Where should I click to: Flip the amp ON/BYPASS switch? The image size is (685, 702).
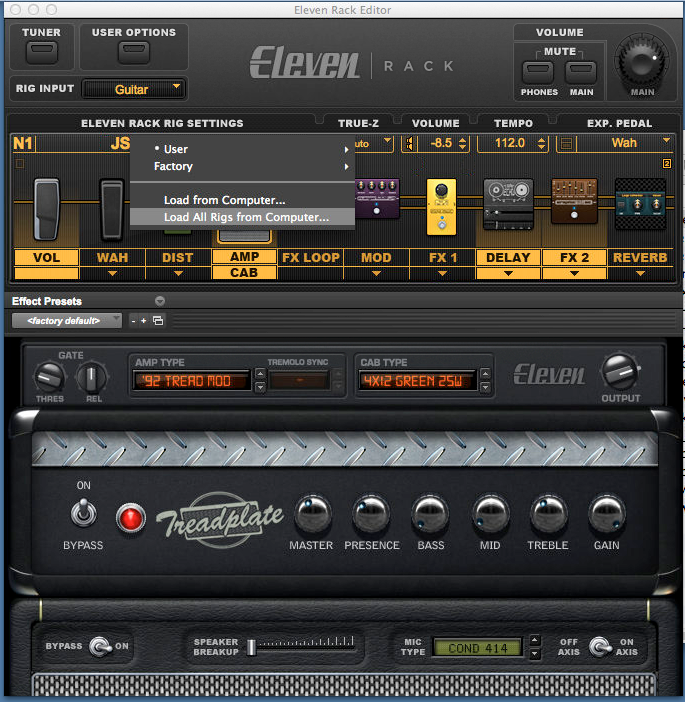click(84, 513)
